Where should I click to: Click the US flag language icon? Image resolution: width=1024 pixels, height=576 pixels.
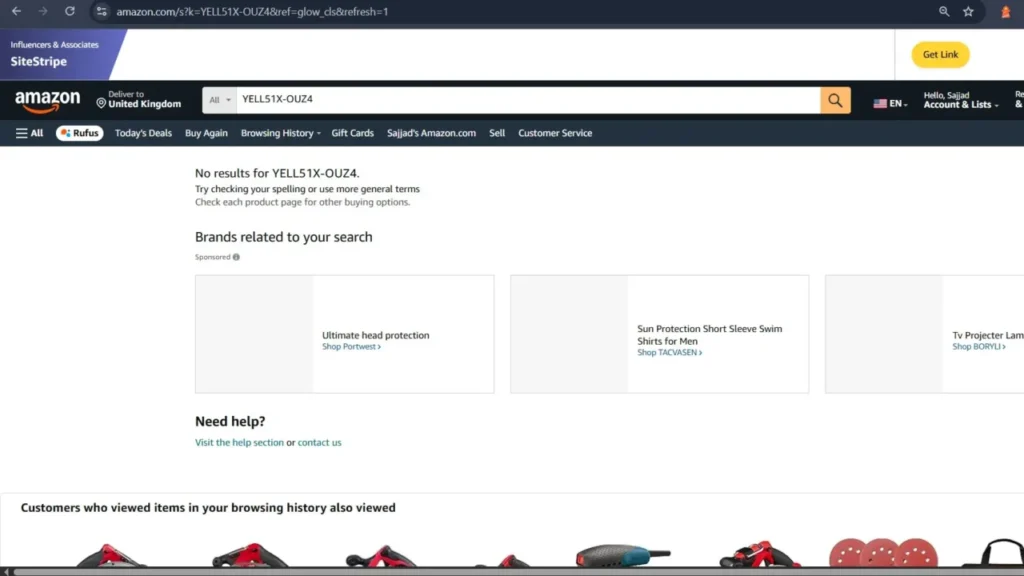tap(880, 103)
